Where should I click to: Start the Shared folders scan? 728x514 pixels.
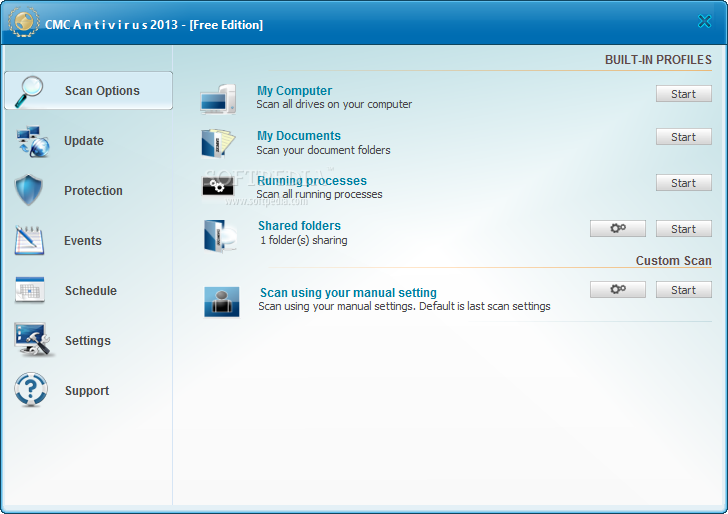coord(683,228)
